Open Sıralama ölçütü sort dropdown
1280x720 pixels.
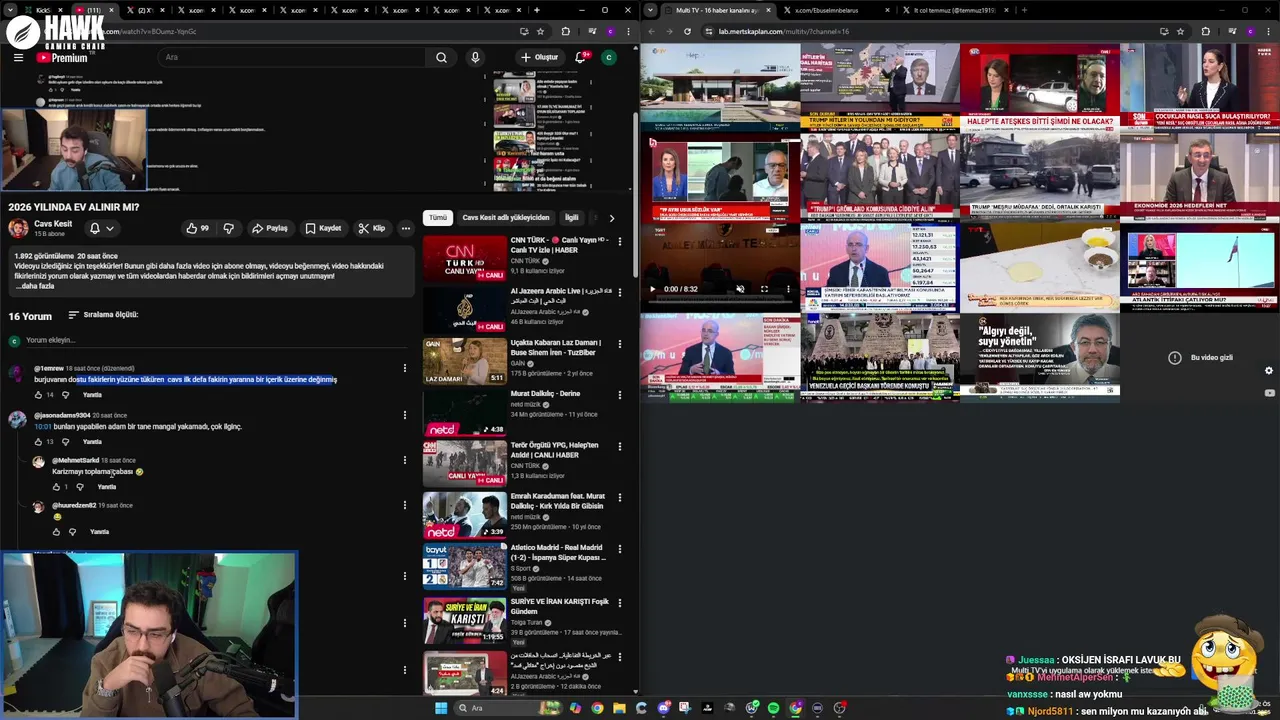[103, 315]
